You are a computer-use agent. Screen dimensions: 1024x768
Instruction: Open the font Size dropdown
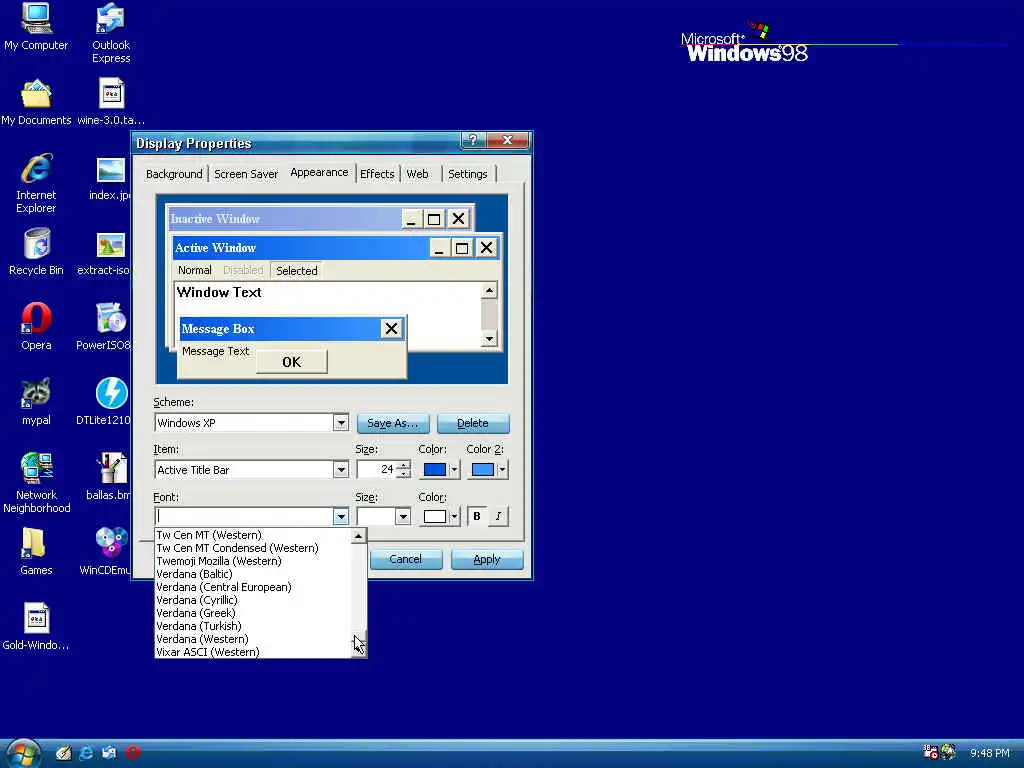pos(403,517)
